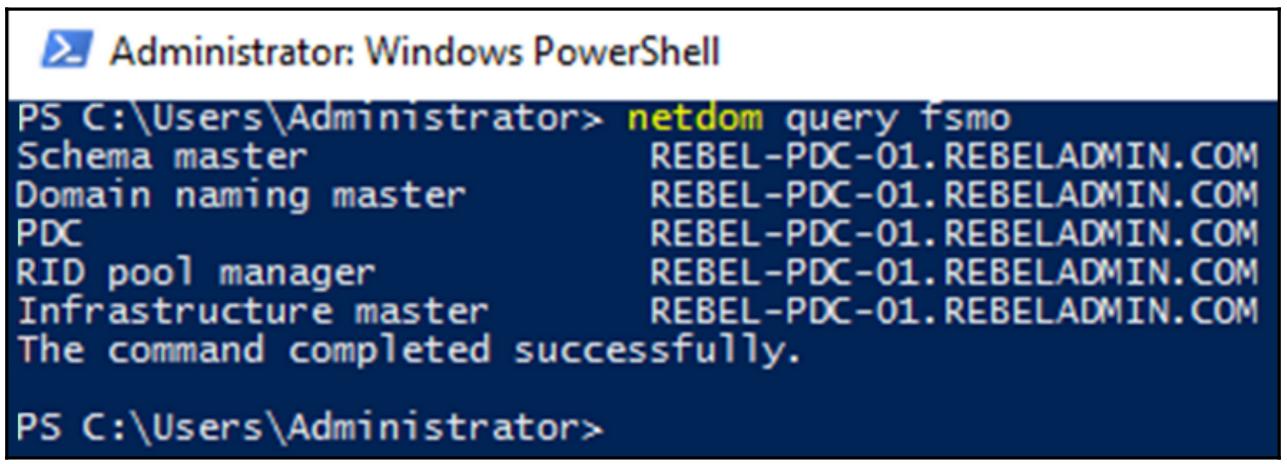Image resolution: width=1287 pixels, height=464 pixels.
Task: Click the server name beside RID pool manager
Action: pos(952,271)
